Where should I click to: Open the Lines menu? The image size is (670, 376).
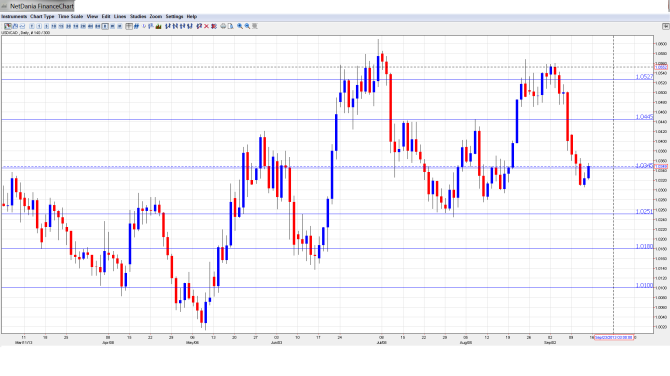pos(120,16)
